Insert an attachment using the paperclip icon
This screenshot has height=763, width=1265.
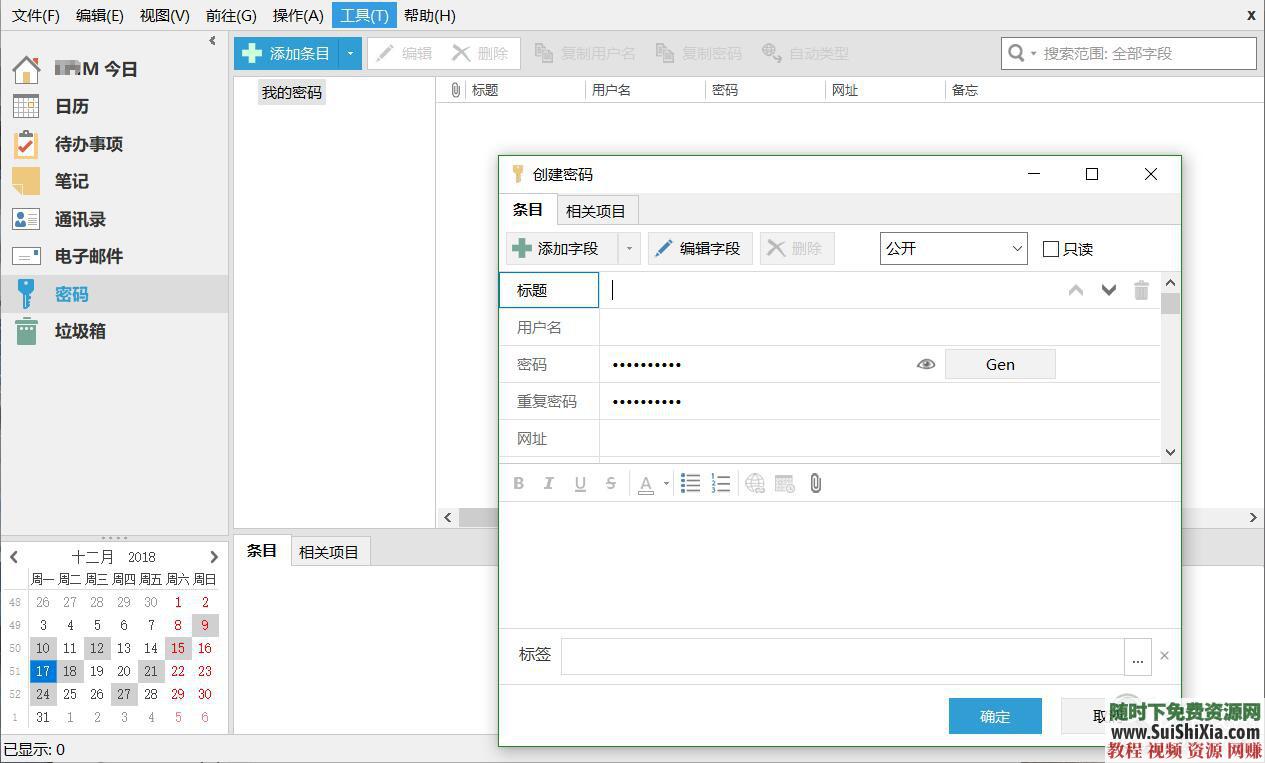[x=816, y=483]
